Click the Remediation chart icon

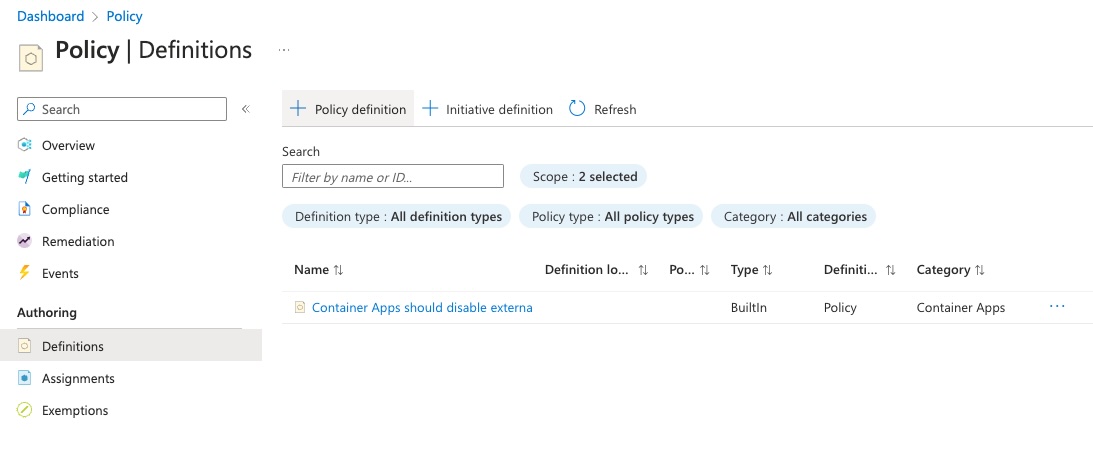24,241
